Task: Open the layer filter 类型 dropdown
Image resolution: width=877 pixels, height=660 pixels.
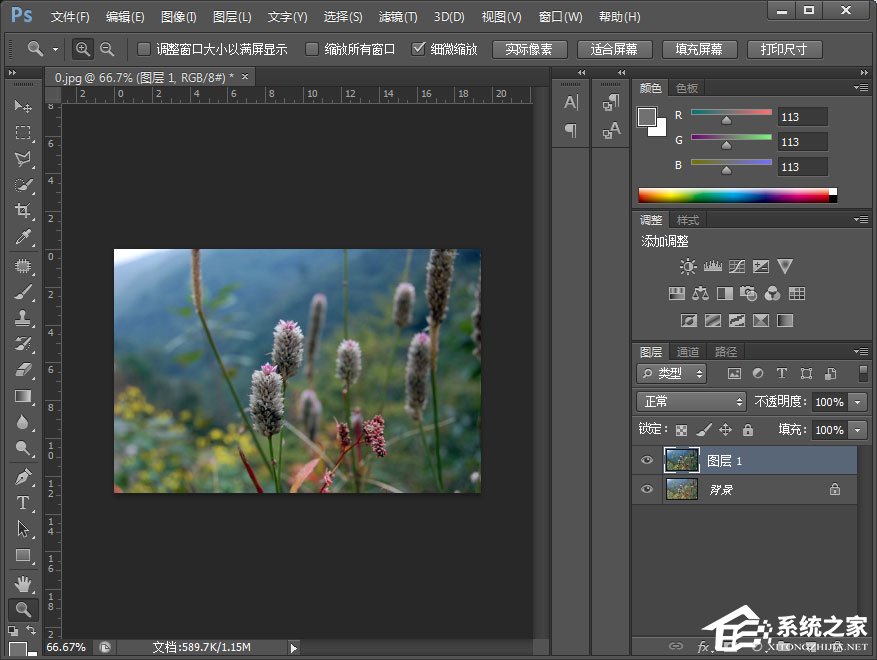Action: click(671, 373)
